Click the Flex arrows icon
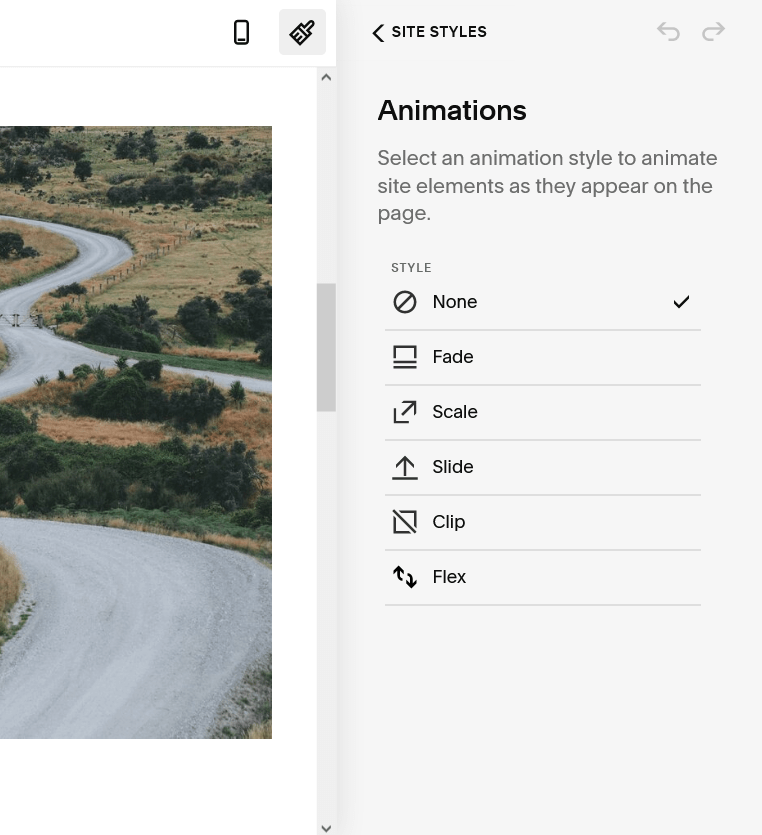The width and height of the screenshot is (762, 835). click(x=405, y=577)
